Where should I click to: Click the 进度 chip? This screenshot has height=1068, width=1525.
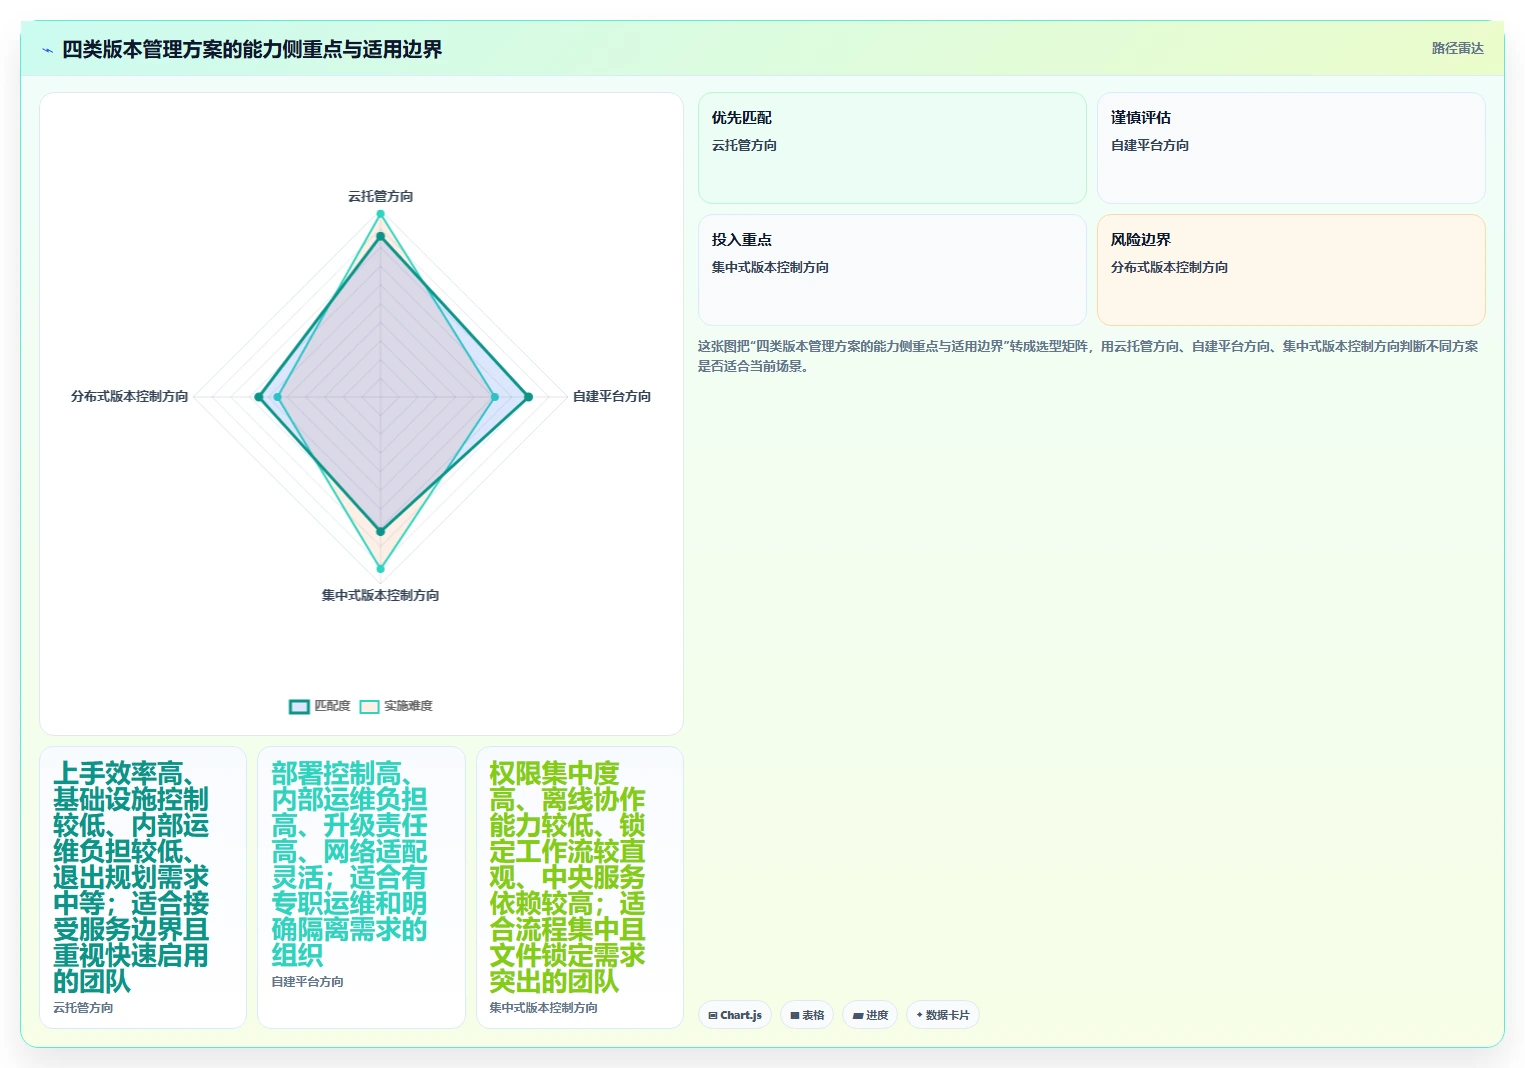point(870,1015)
